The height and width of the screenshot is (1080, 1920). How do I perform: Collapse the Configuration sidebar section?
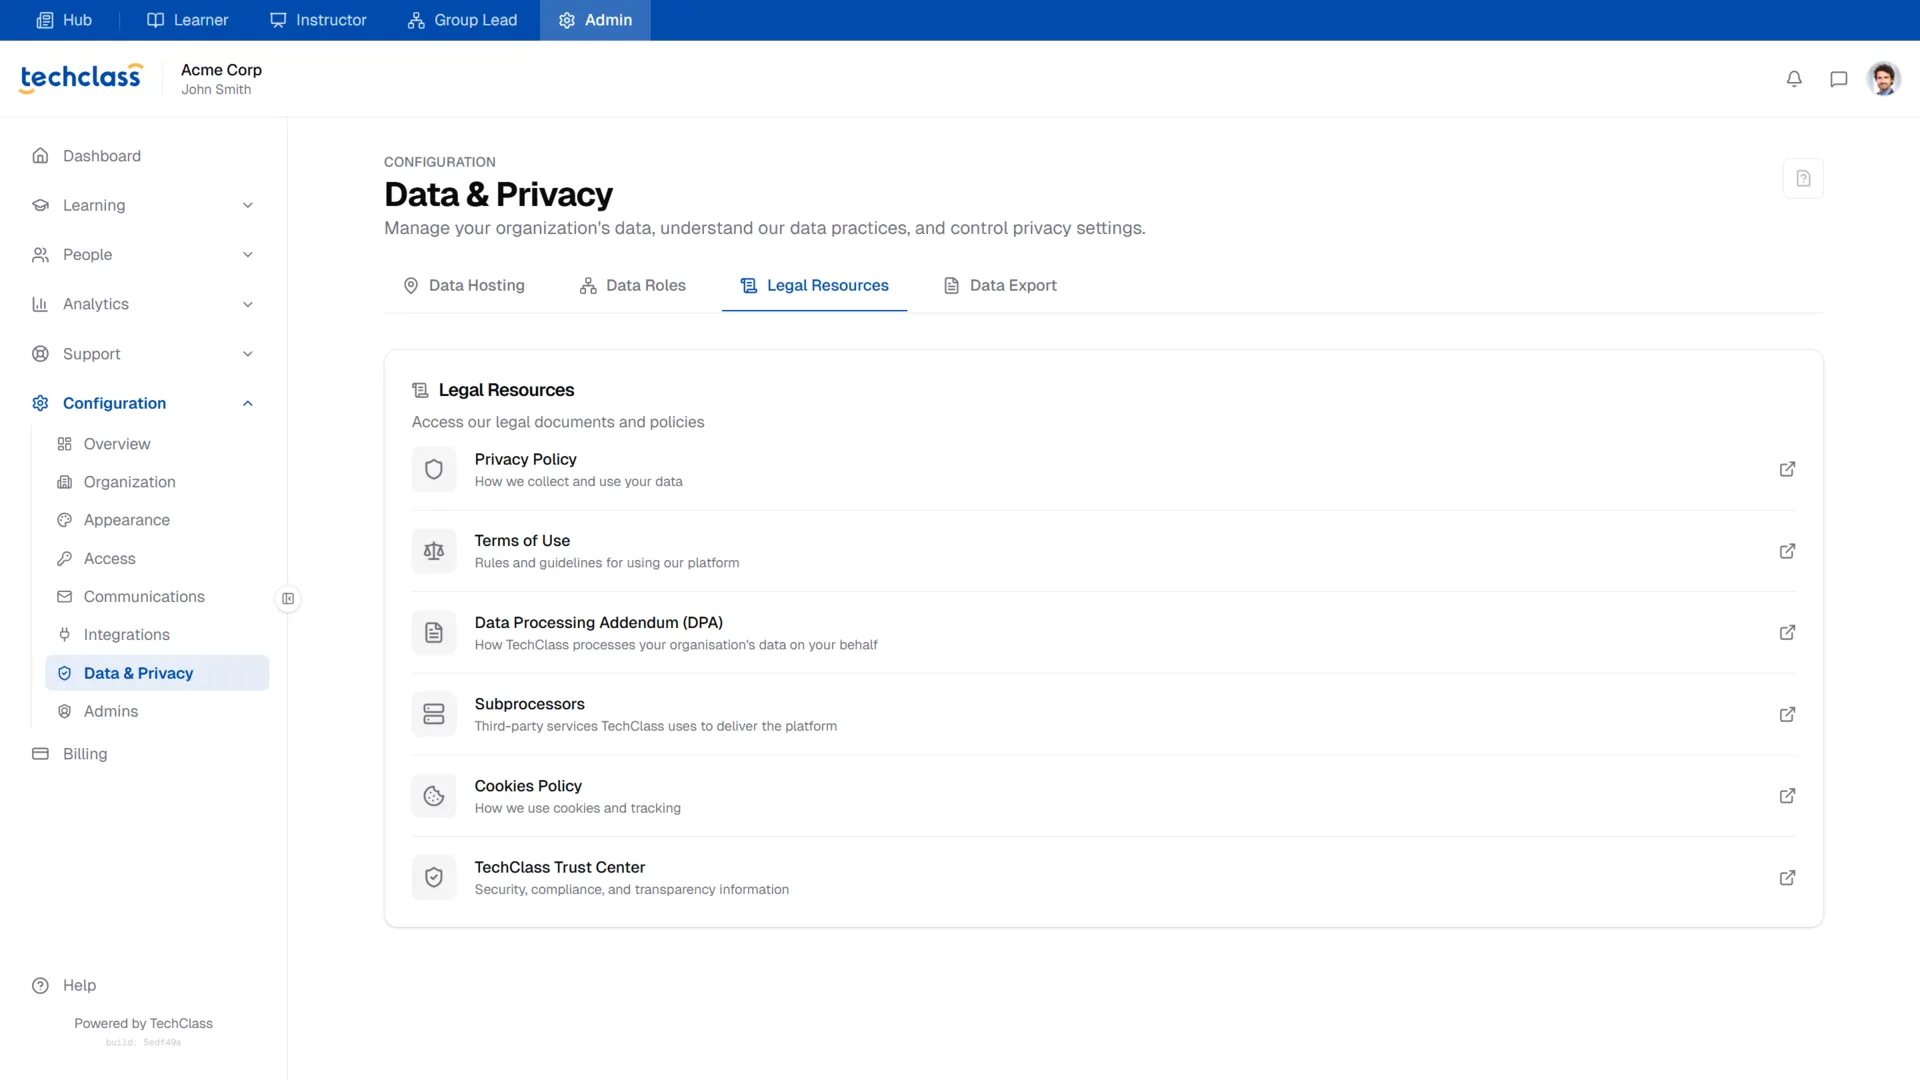tap(143, 403)
